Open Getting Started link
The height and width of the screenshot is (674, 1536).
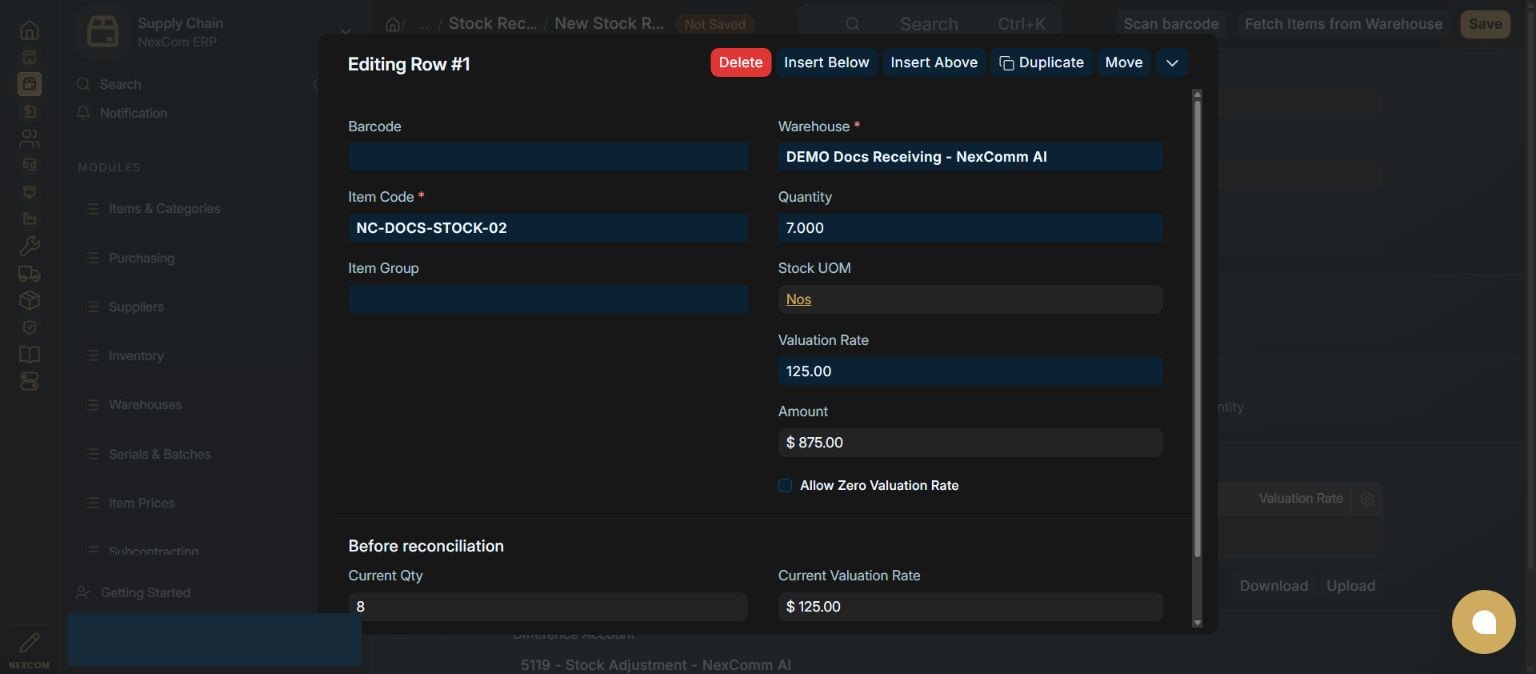(145, 592)
